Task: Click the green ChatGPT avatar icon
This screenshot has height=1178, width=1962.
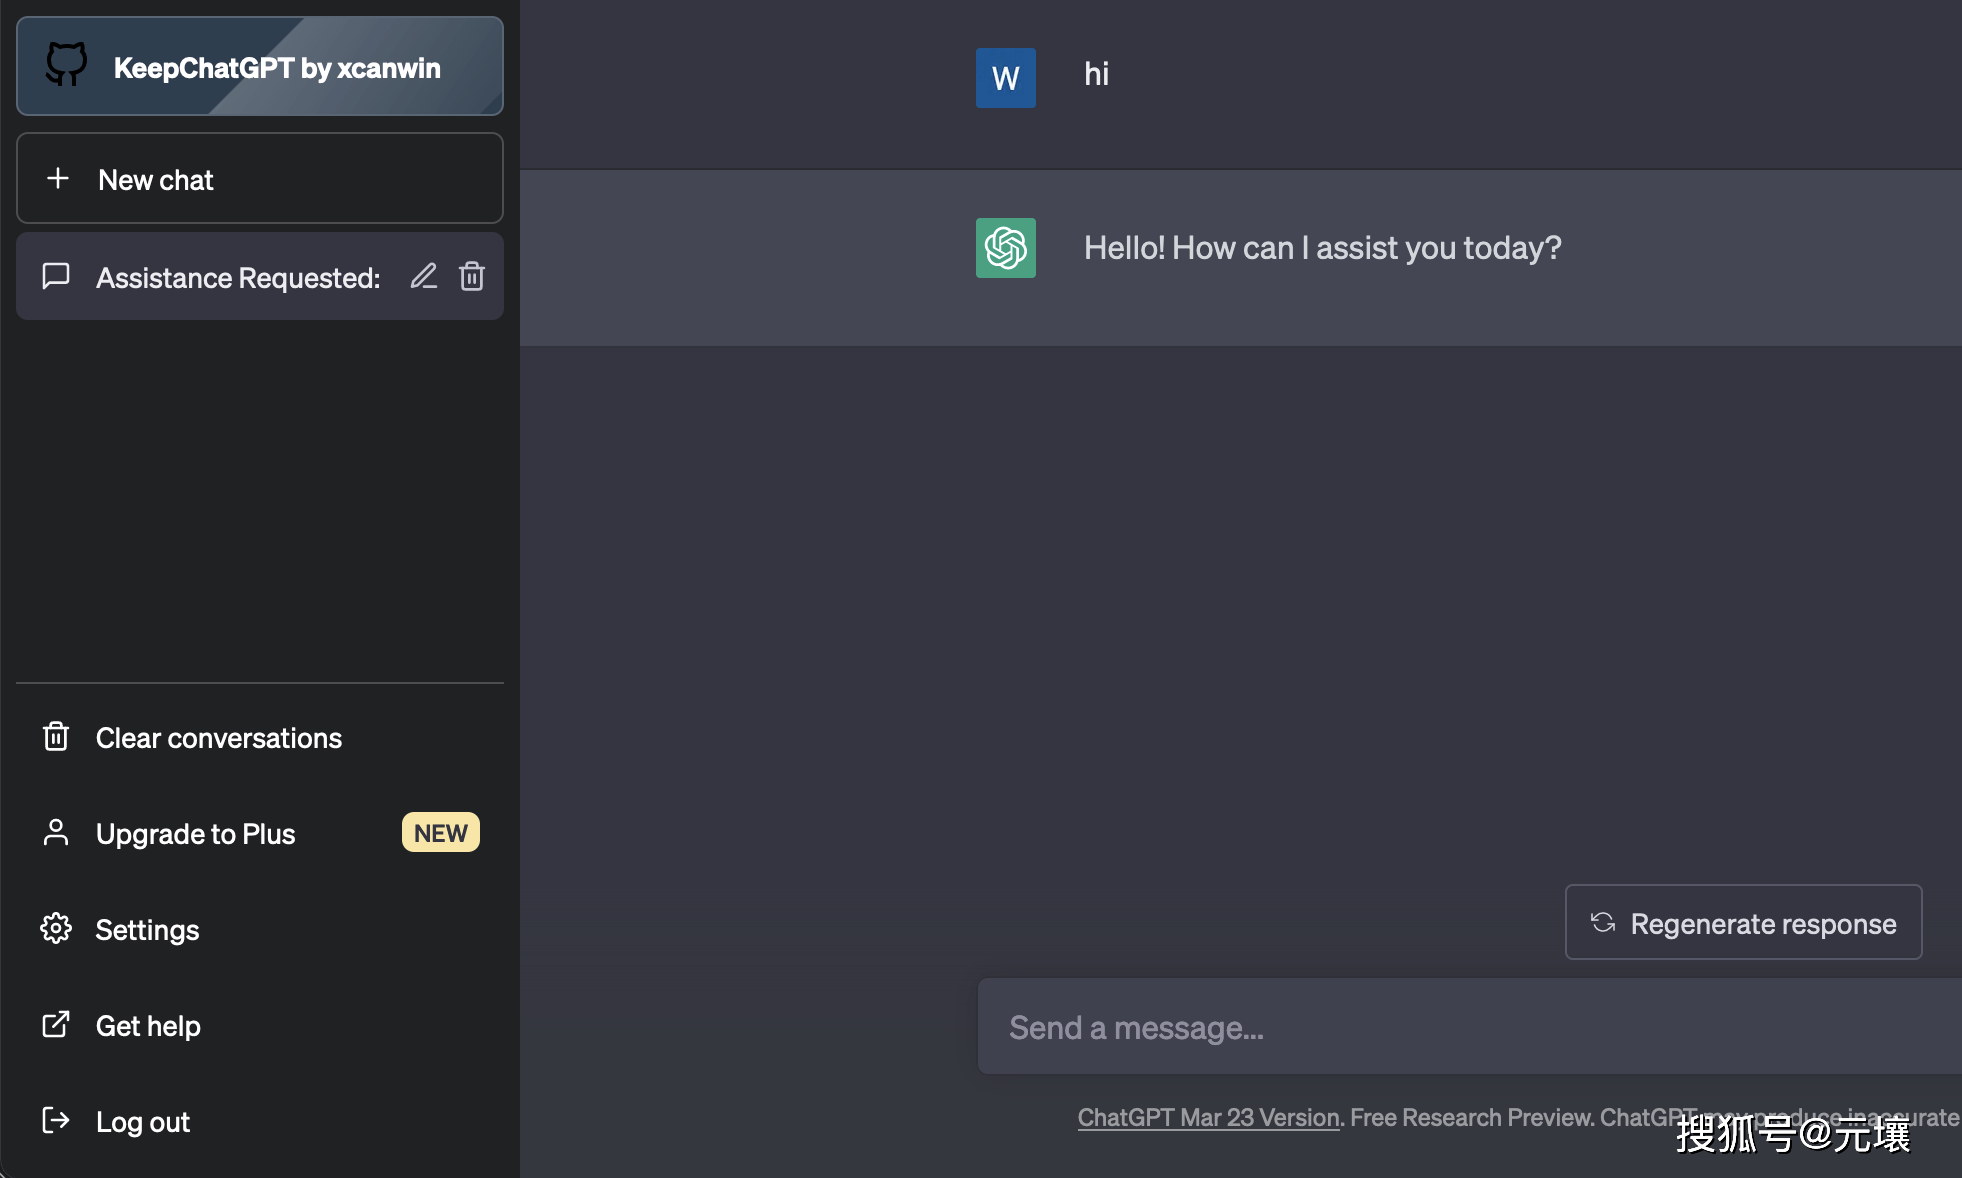Action: click(1005, 248)
